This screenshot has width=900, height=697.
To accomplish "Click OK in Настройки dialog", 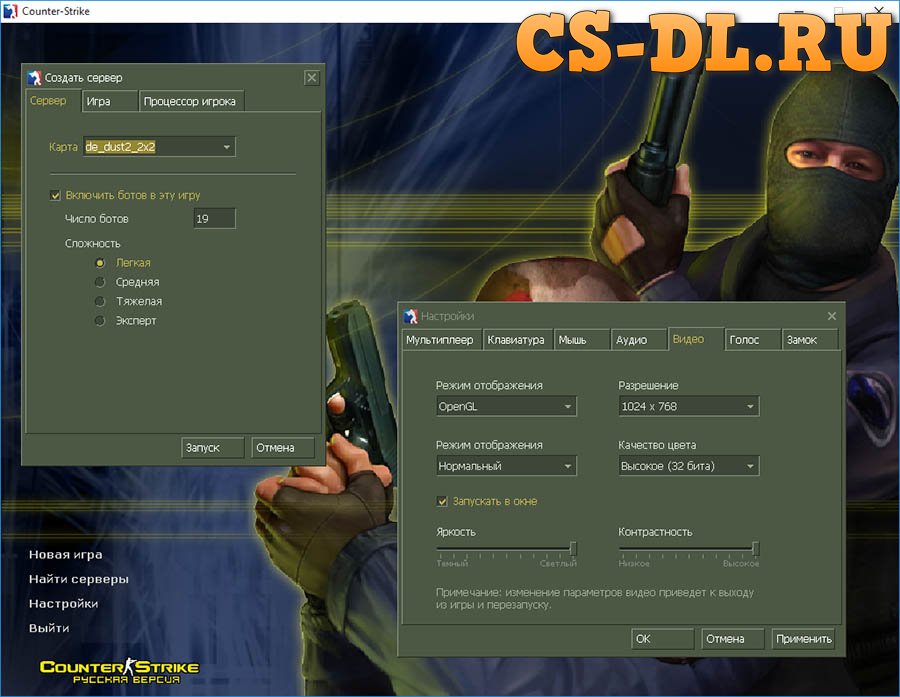I will [662, 639].
